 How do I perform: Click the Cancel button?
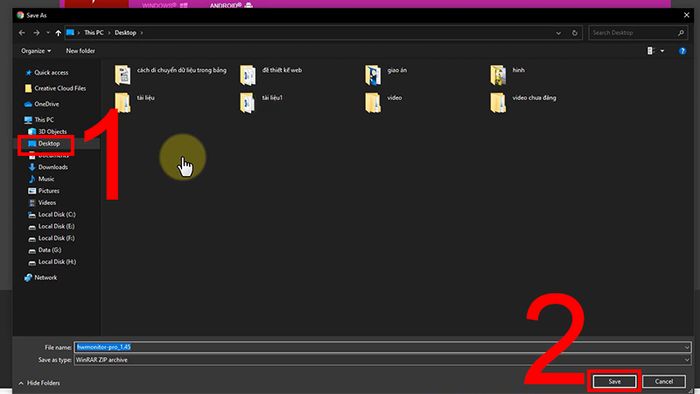pos(664,382)
